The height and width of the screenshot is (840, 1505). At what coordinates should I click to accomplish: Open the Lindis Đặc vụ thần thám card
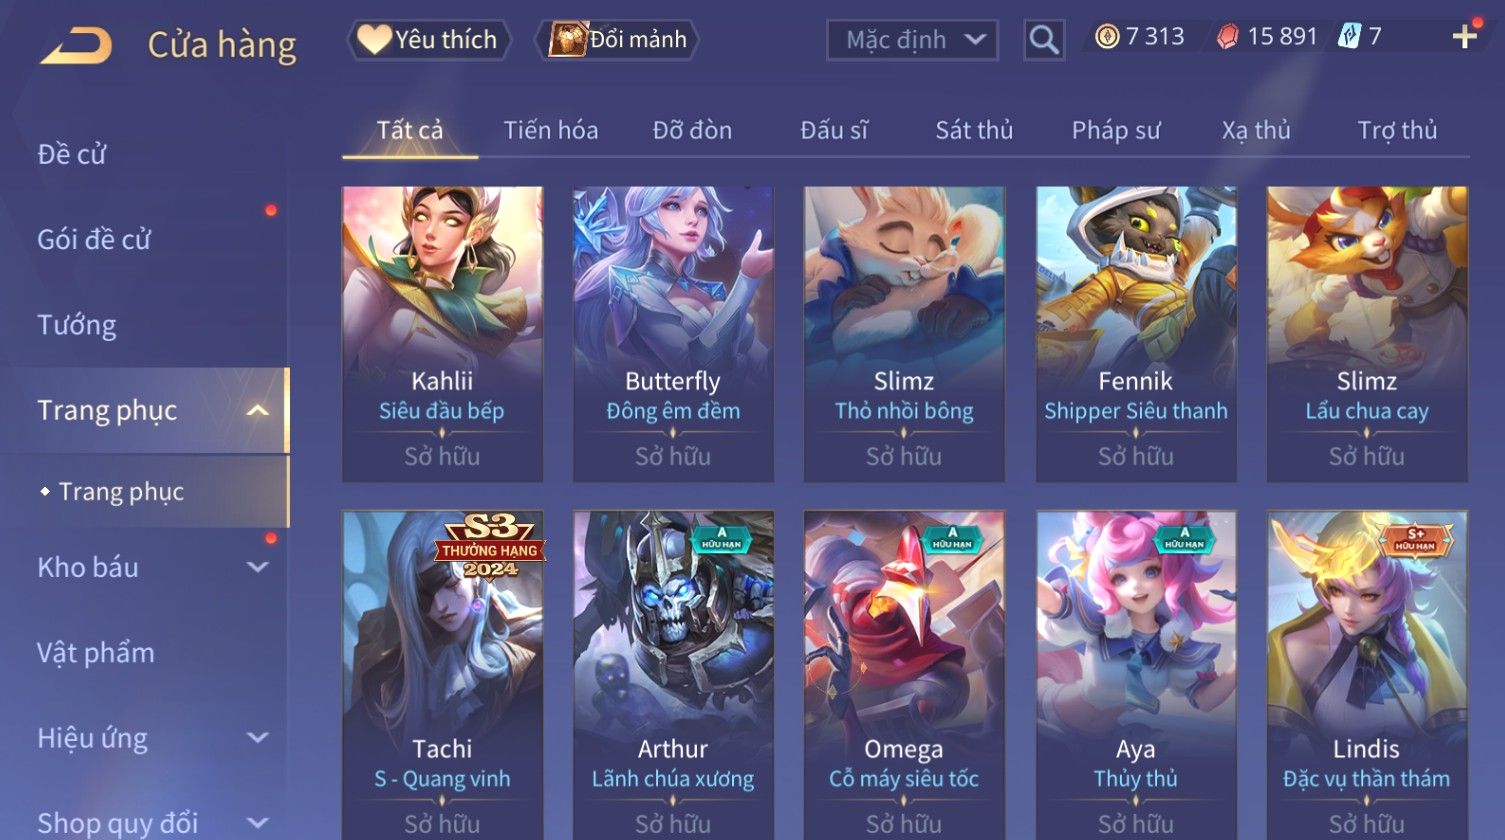[1367, 675]
